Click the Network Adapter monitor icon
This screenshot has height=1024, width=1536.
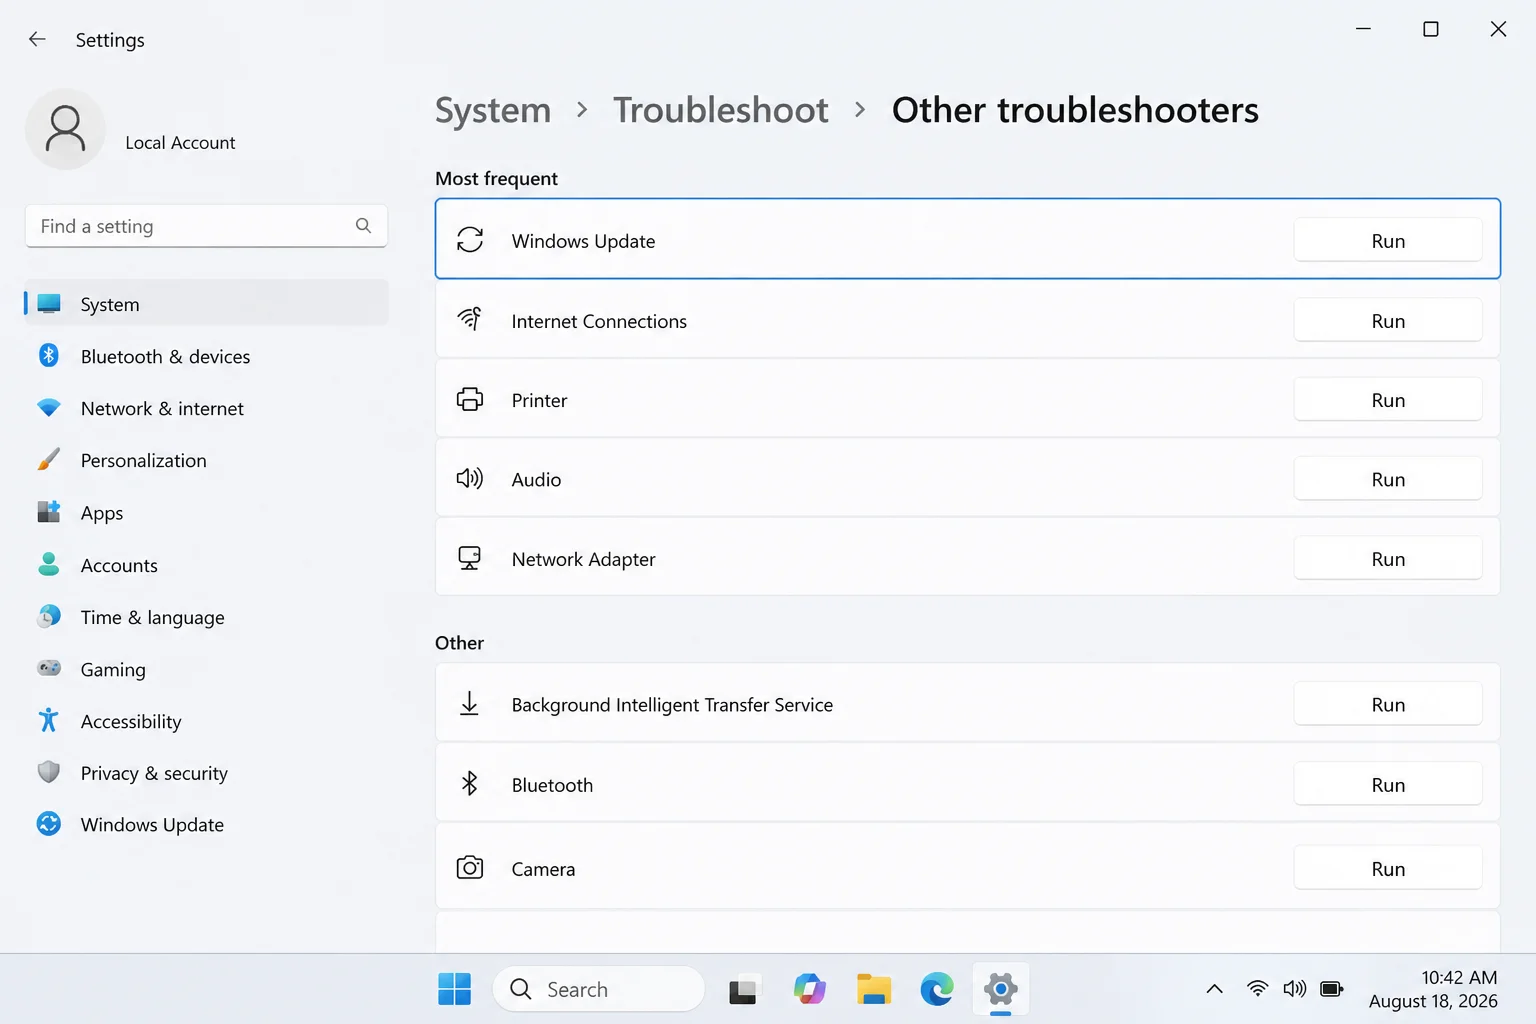(x=470, y=558)
